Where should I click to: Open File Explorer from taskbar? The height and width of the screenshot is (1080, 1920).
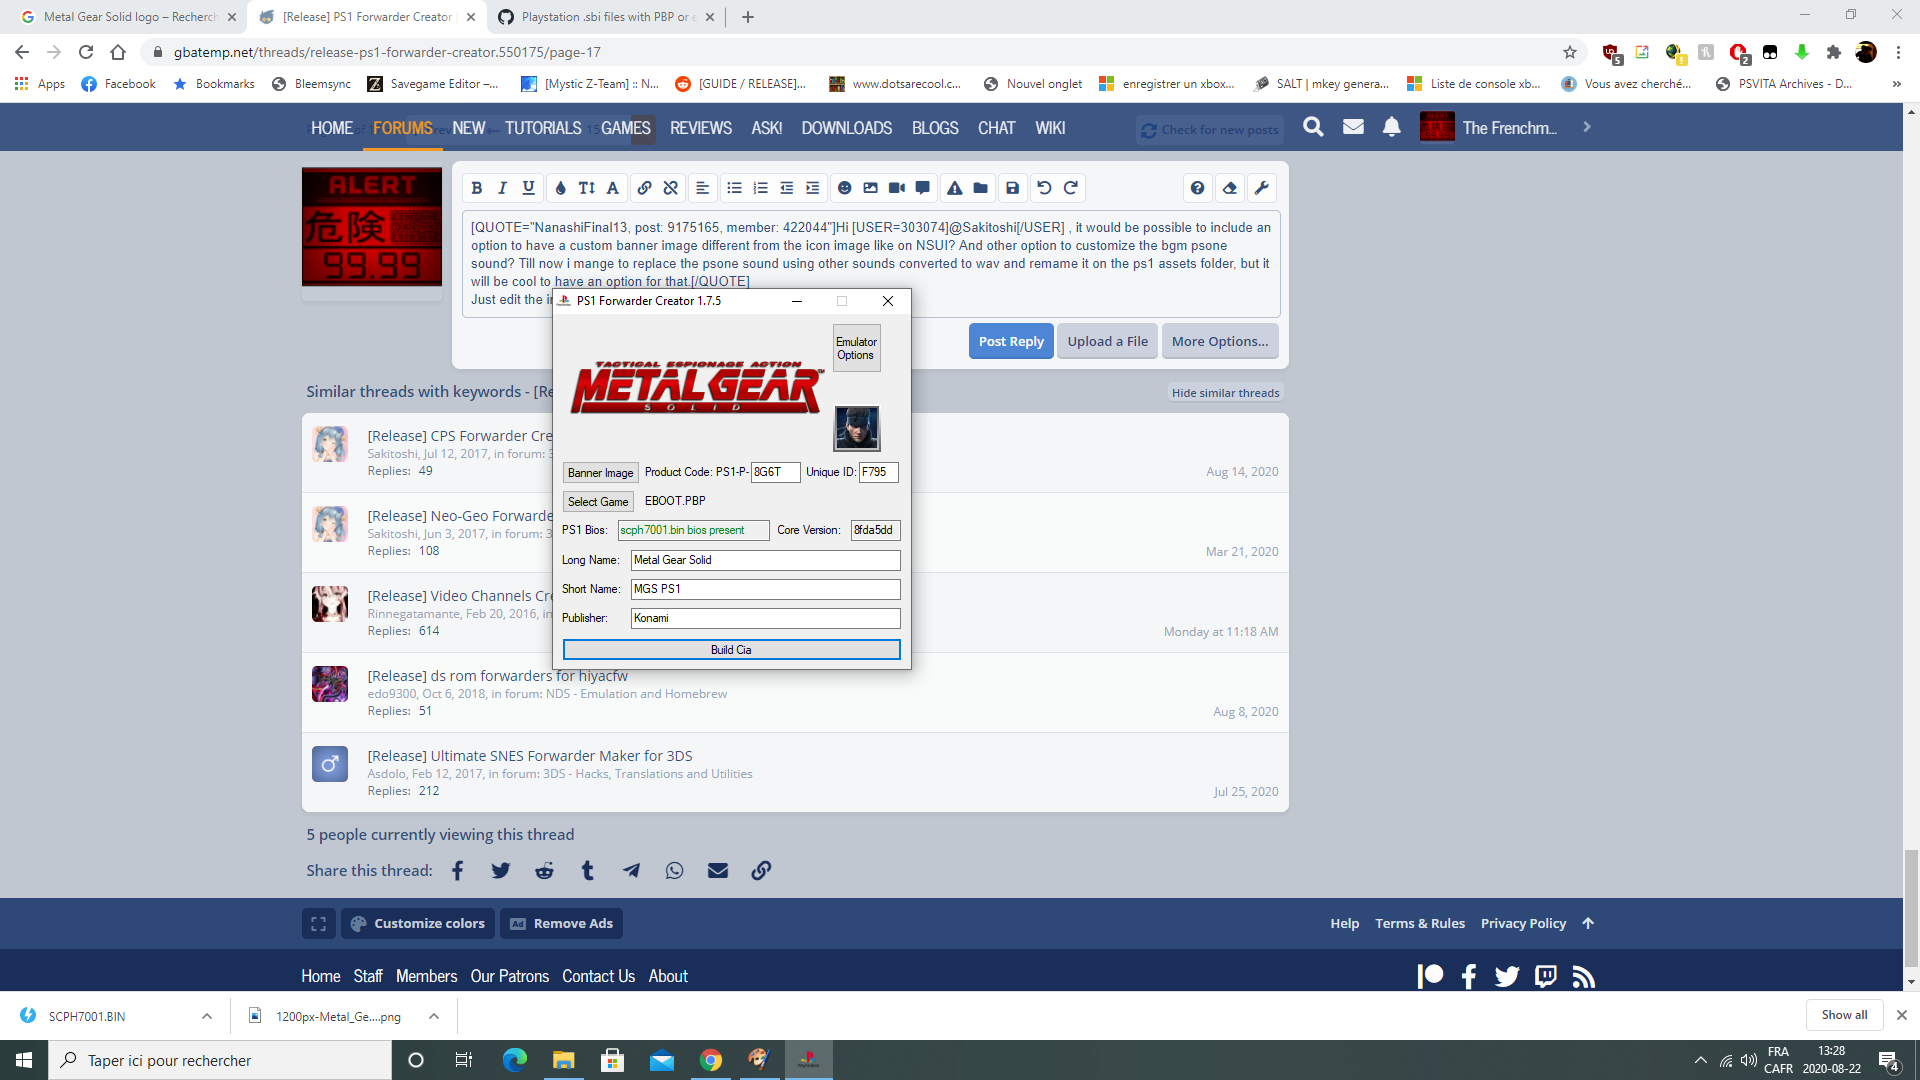coord(564,1060)
